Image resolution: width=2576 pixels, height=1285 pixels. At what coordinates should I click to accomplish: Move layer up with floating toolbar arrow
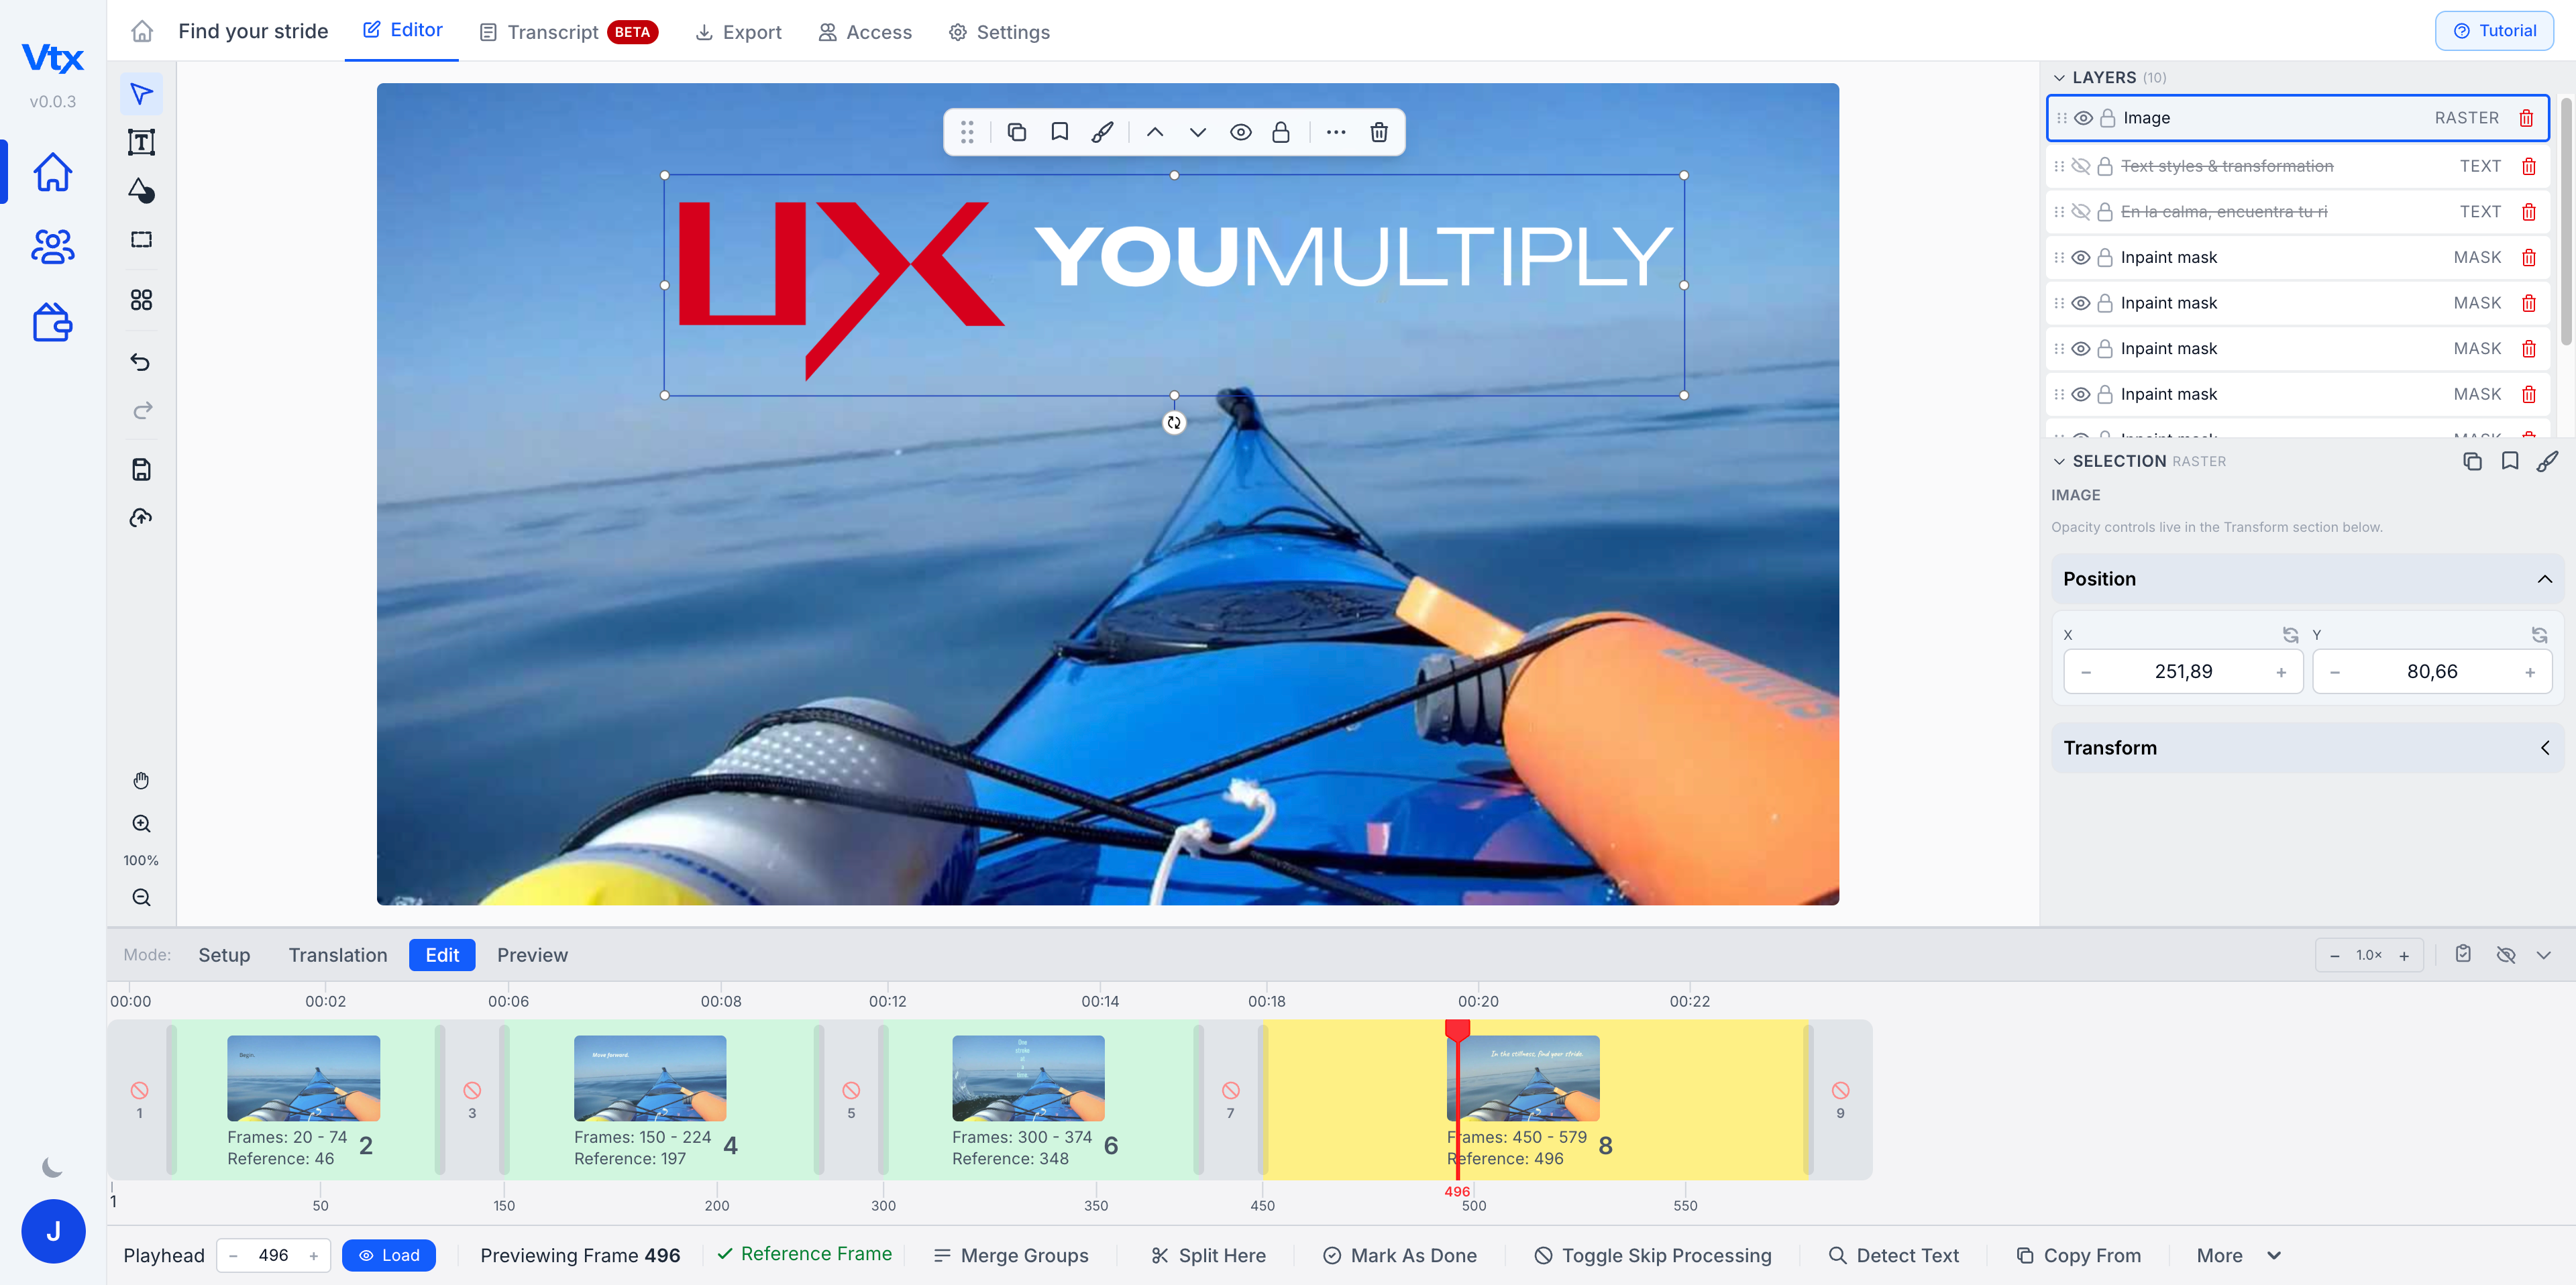[1155, 132]
